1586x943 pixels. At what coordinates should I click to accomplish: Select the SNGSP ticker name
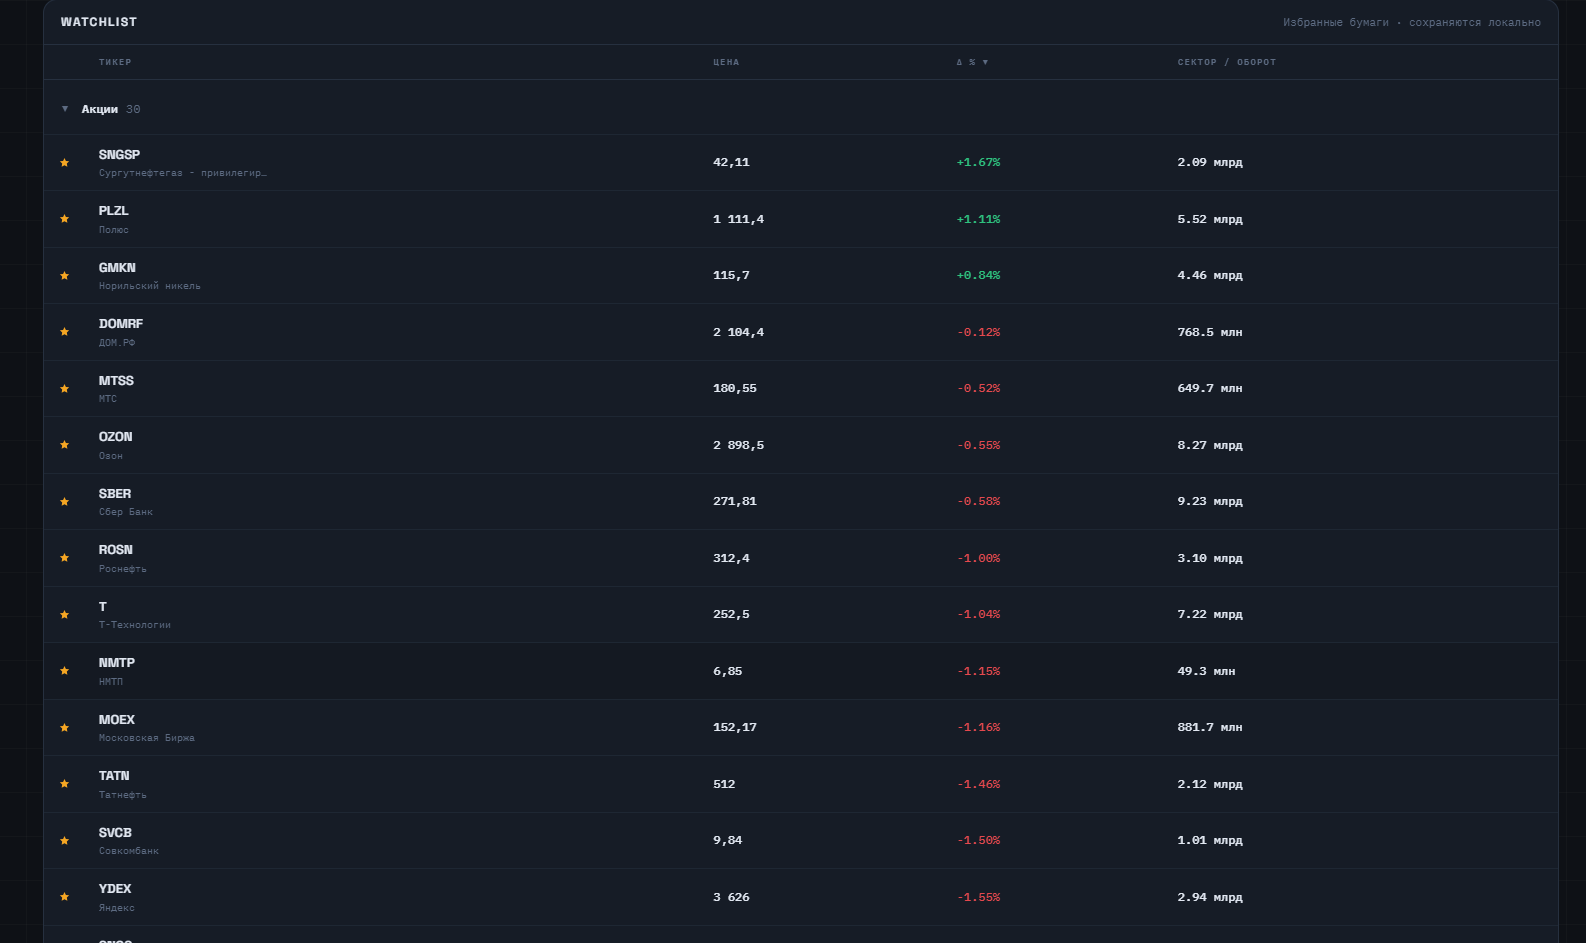click(x=119, y=155)
